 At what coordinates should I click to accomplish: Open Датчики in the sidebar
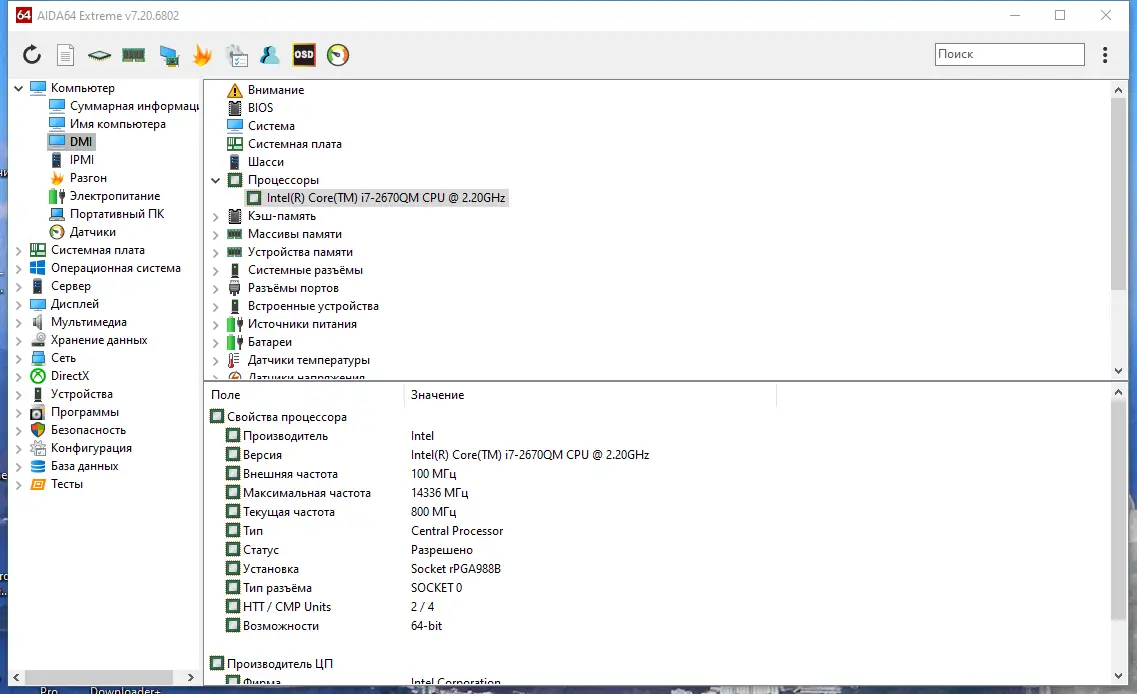pyautogui.click(x=93, y=232)
